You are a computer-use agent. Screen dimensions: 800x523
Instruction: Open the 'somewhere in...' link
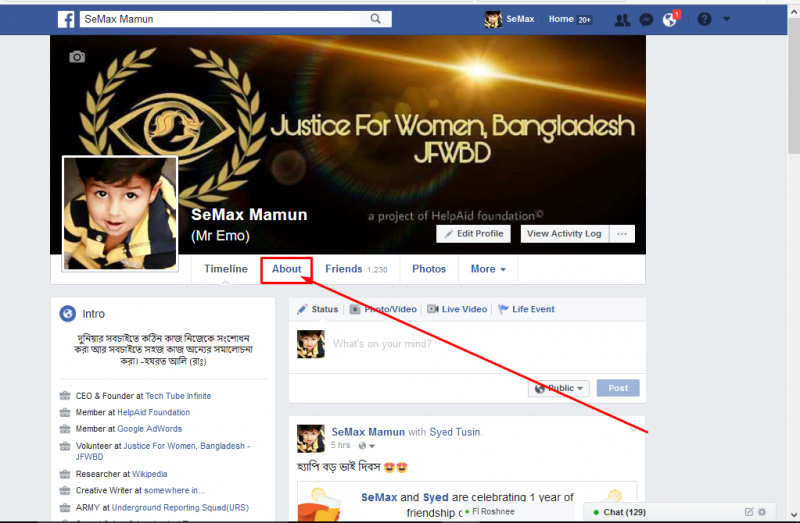coord(174,490)
